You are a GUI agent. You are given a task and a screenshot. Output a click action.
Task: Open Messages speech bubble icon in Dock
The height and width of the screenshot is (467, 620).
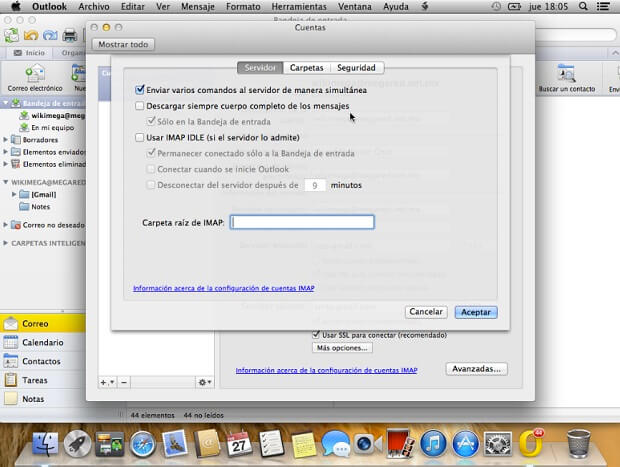336,444
